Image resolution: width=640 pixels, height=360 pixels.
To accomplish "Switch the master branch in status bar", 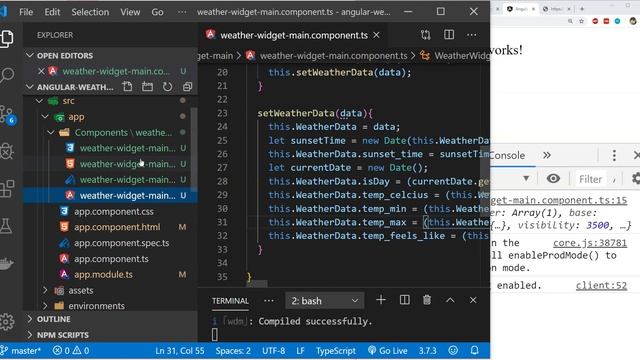I will coord(21,351).
